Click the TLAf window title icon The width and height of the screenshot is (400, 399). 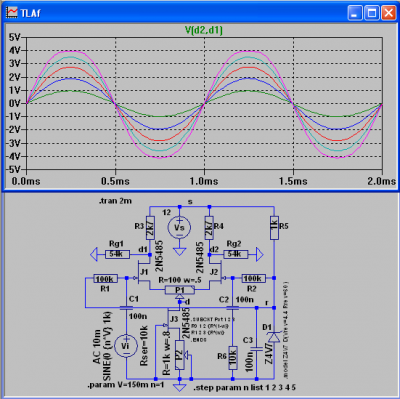[x=12, y=13]
